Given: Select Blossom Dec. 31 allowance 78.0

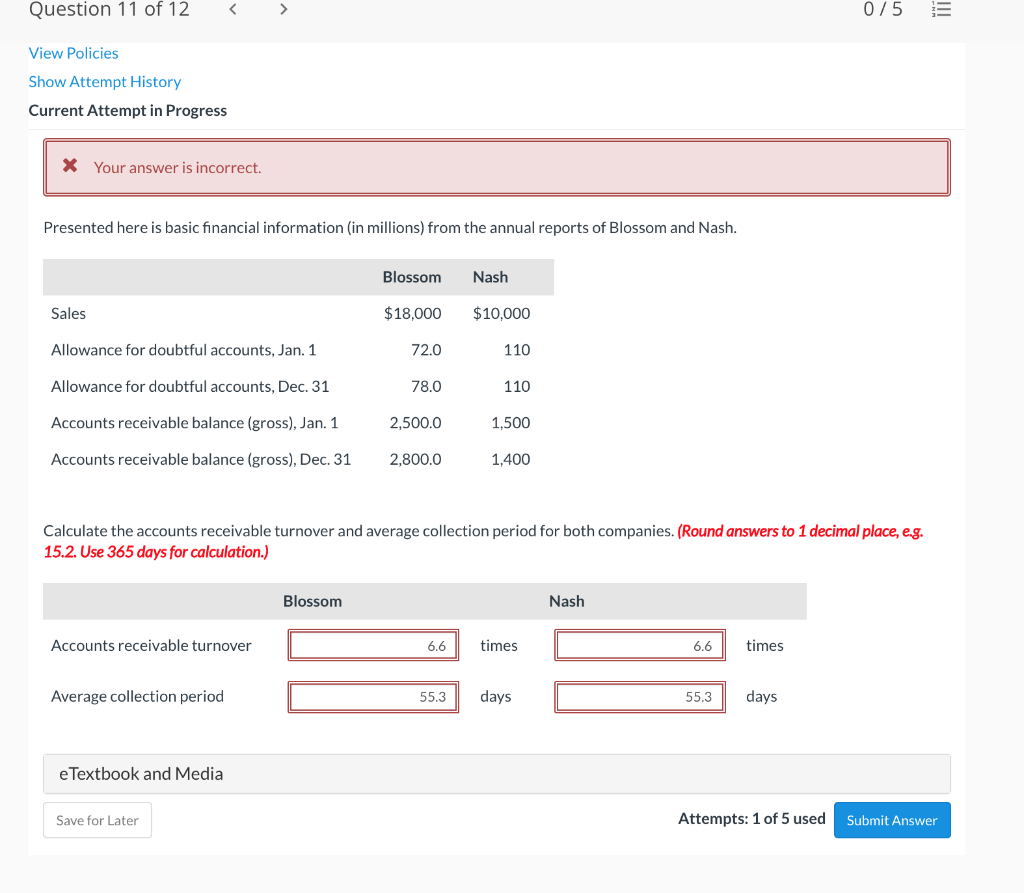Looking at the screenshot, I should [x=426, y=387].
